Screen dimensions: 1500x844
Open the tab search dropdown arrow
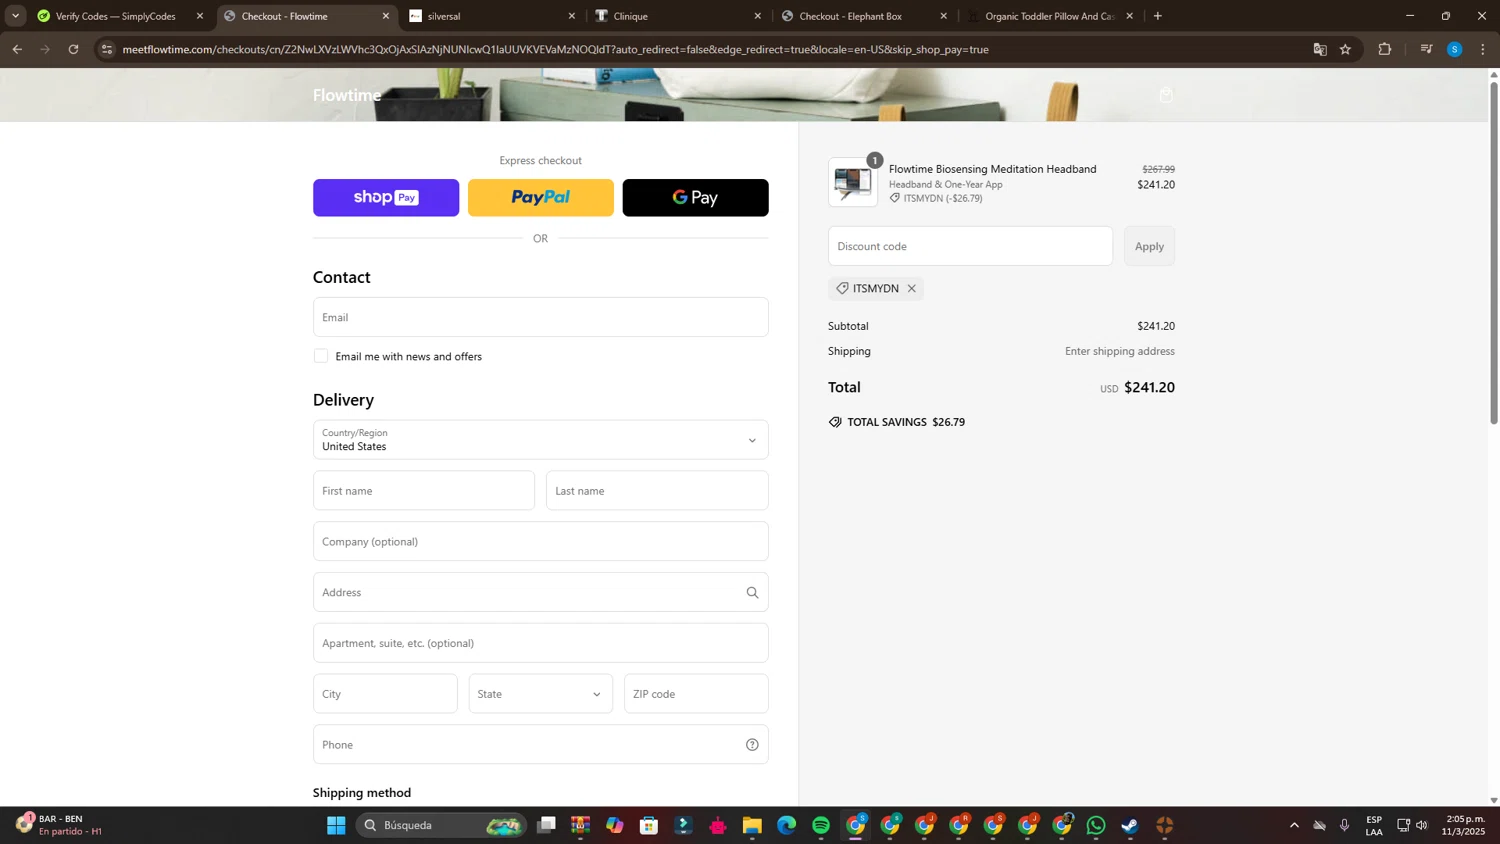pyautogui.click(x=15, y=16)
